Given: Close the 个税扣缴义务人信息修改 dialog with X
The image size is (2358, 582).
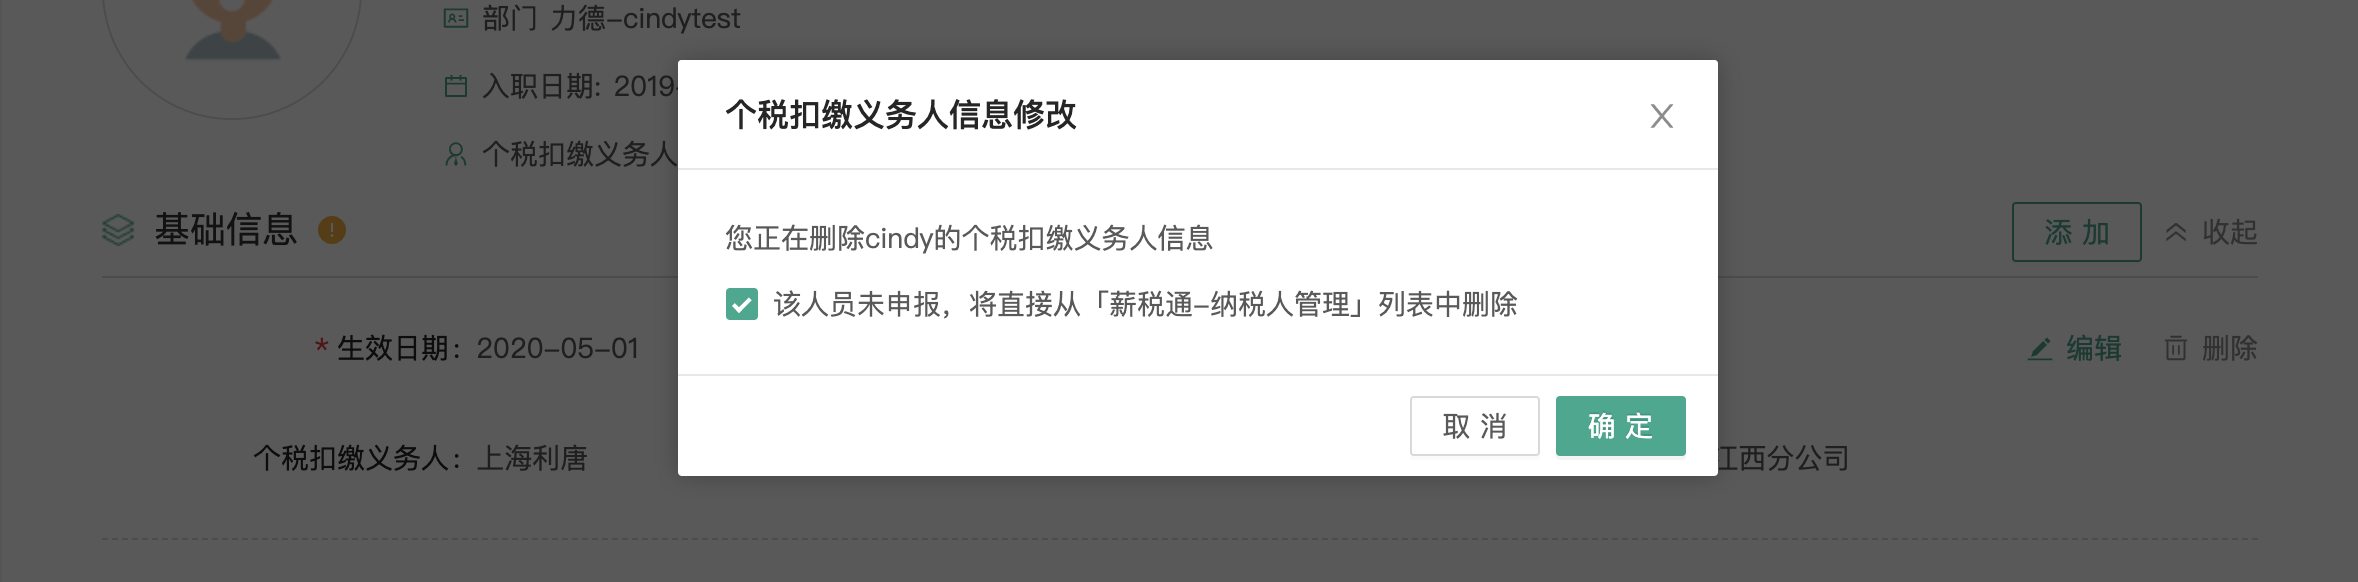Looking at the screenshot, I should click(1661, 116).
